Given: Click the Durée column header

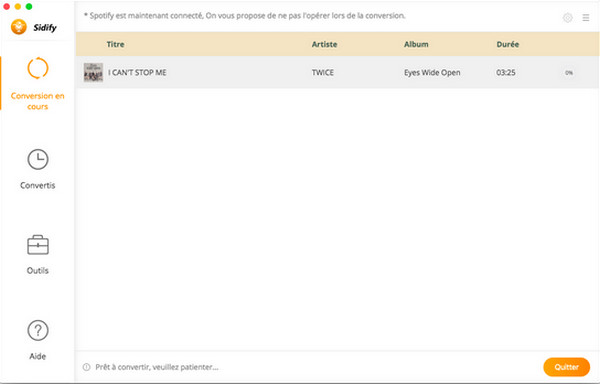Looking at the screenshot, I should click(507, 44).
